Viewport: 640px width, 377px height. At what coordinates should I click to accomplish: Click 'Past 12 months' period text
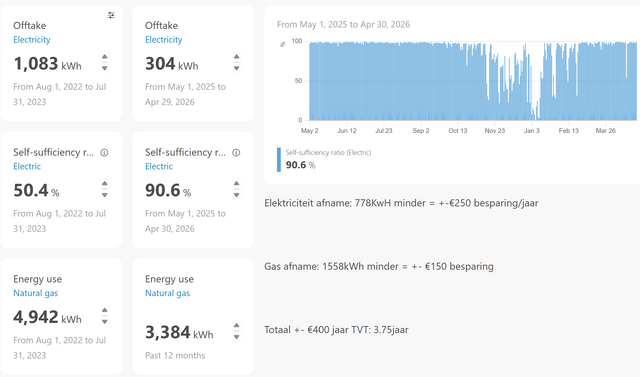(x=175, y=355)
